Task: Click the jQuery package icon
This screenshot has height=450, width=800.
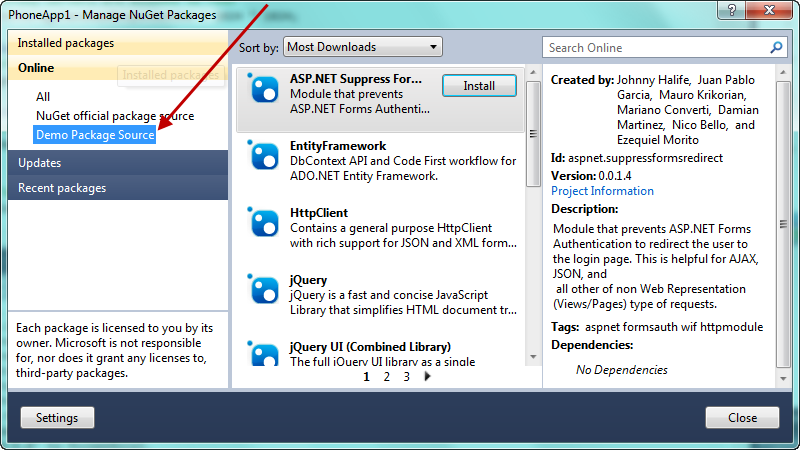Action: click(263, 289)
